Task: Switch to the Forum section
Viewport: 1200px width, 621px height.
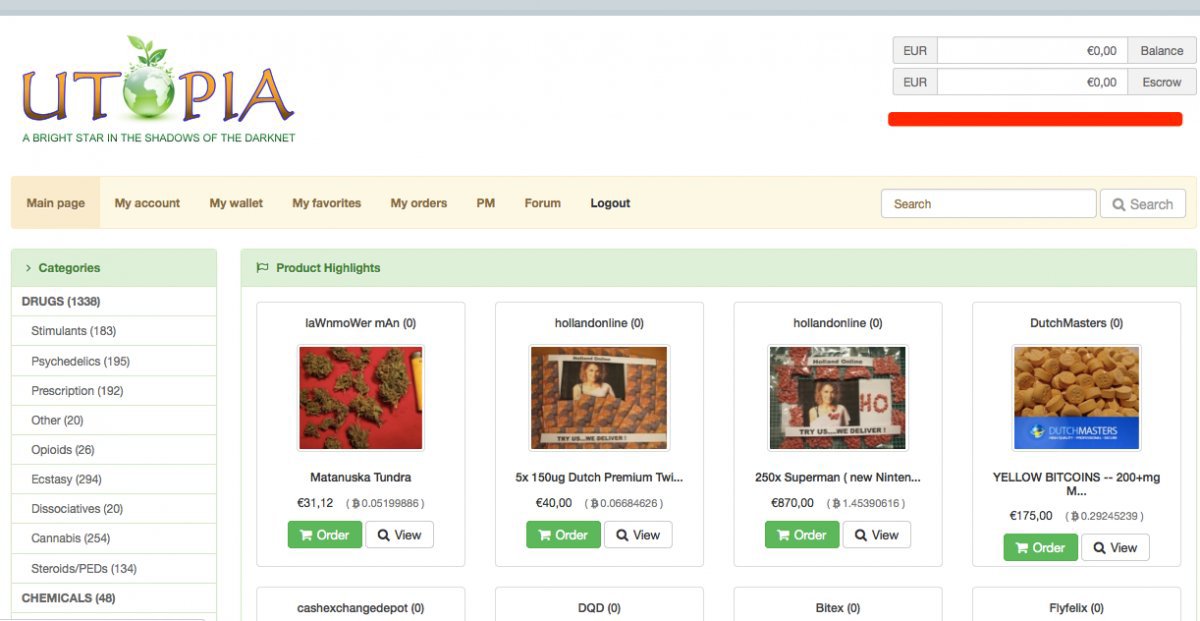Action: 542,203
